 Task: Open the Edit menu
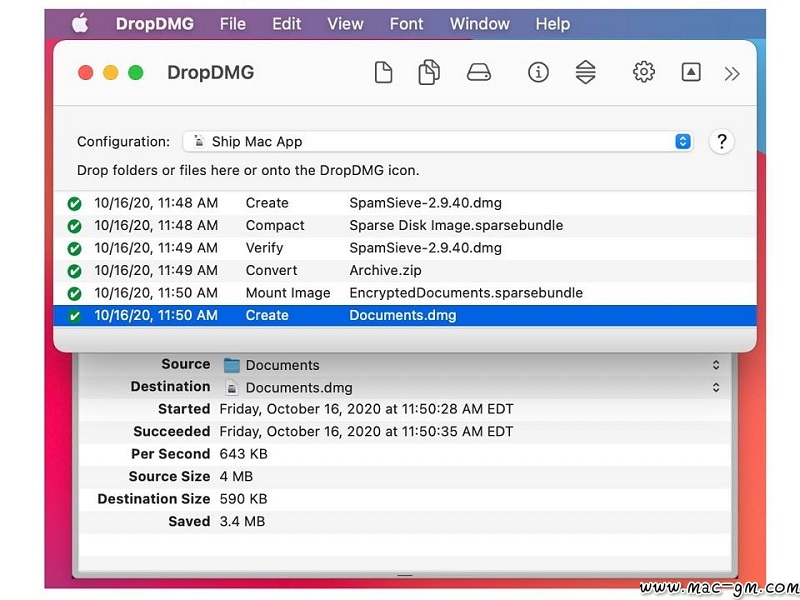click(x=286, y=23)
